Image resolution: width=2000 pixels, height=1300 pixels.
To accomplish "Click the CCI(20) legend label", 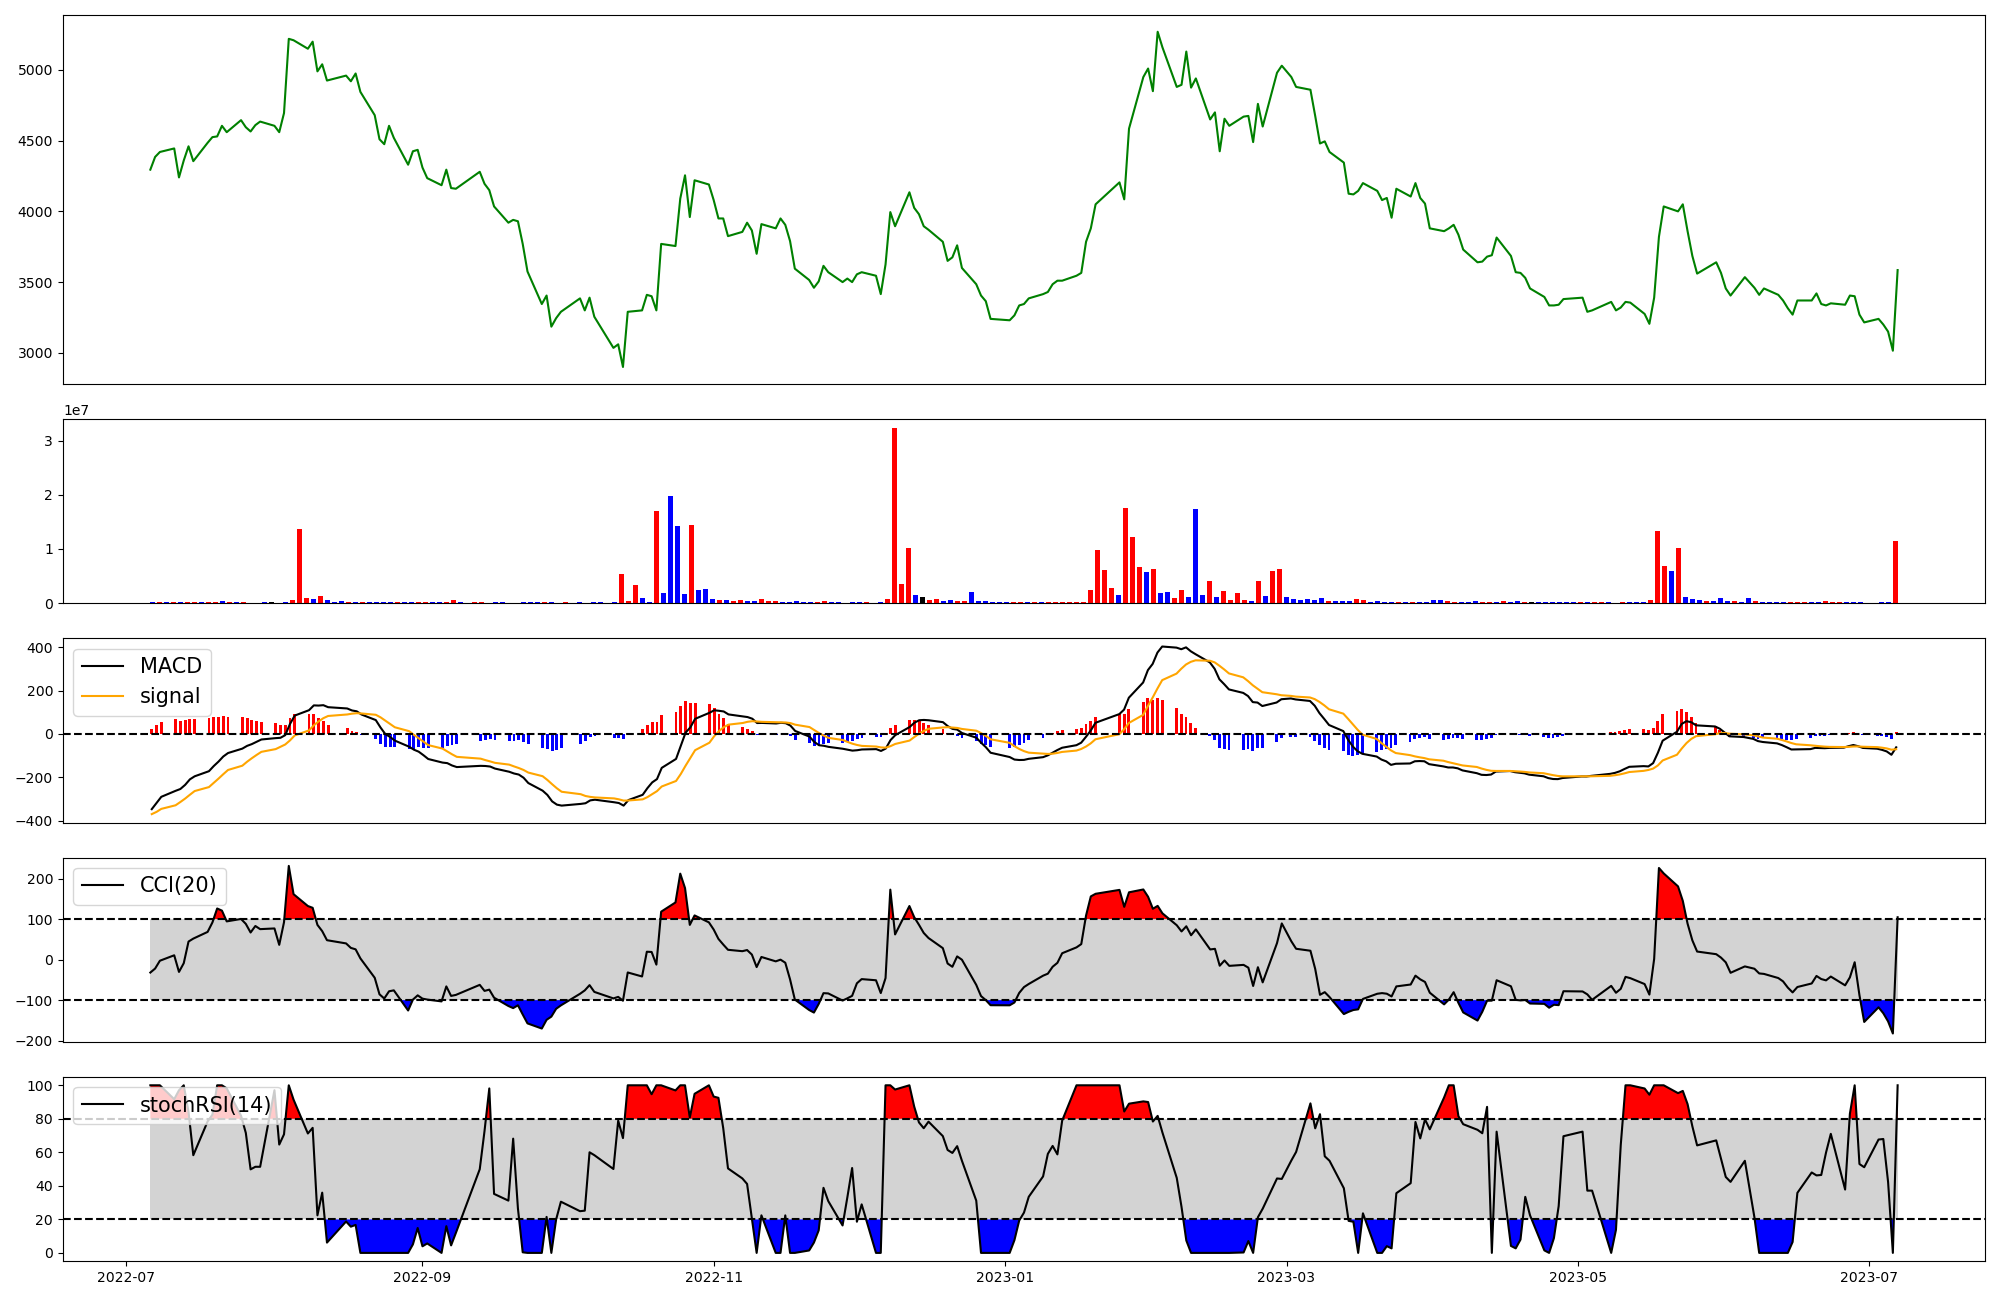I will pos(177,885).
